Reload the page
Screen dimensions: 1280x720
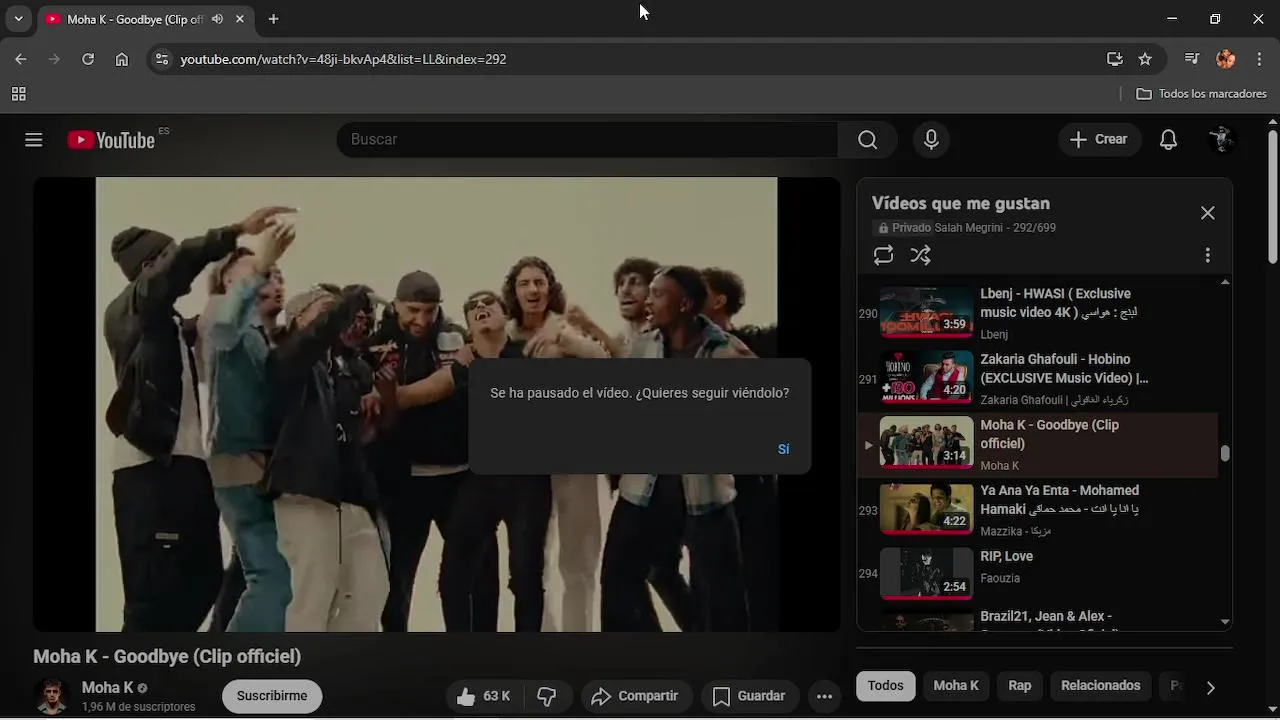pyautogui.click(x=88, y=59)
